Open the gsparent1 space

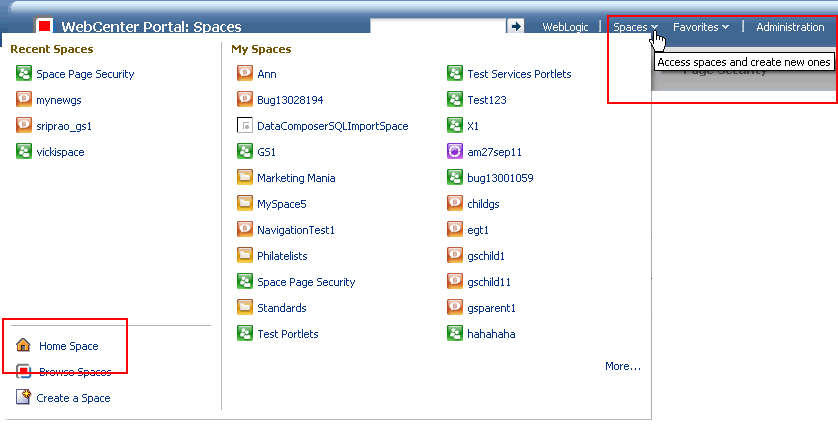tap(491, 308)
